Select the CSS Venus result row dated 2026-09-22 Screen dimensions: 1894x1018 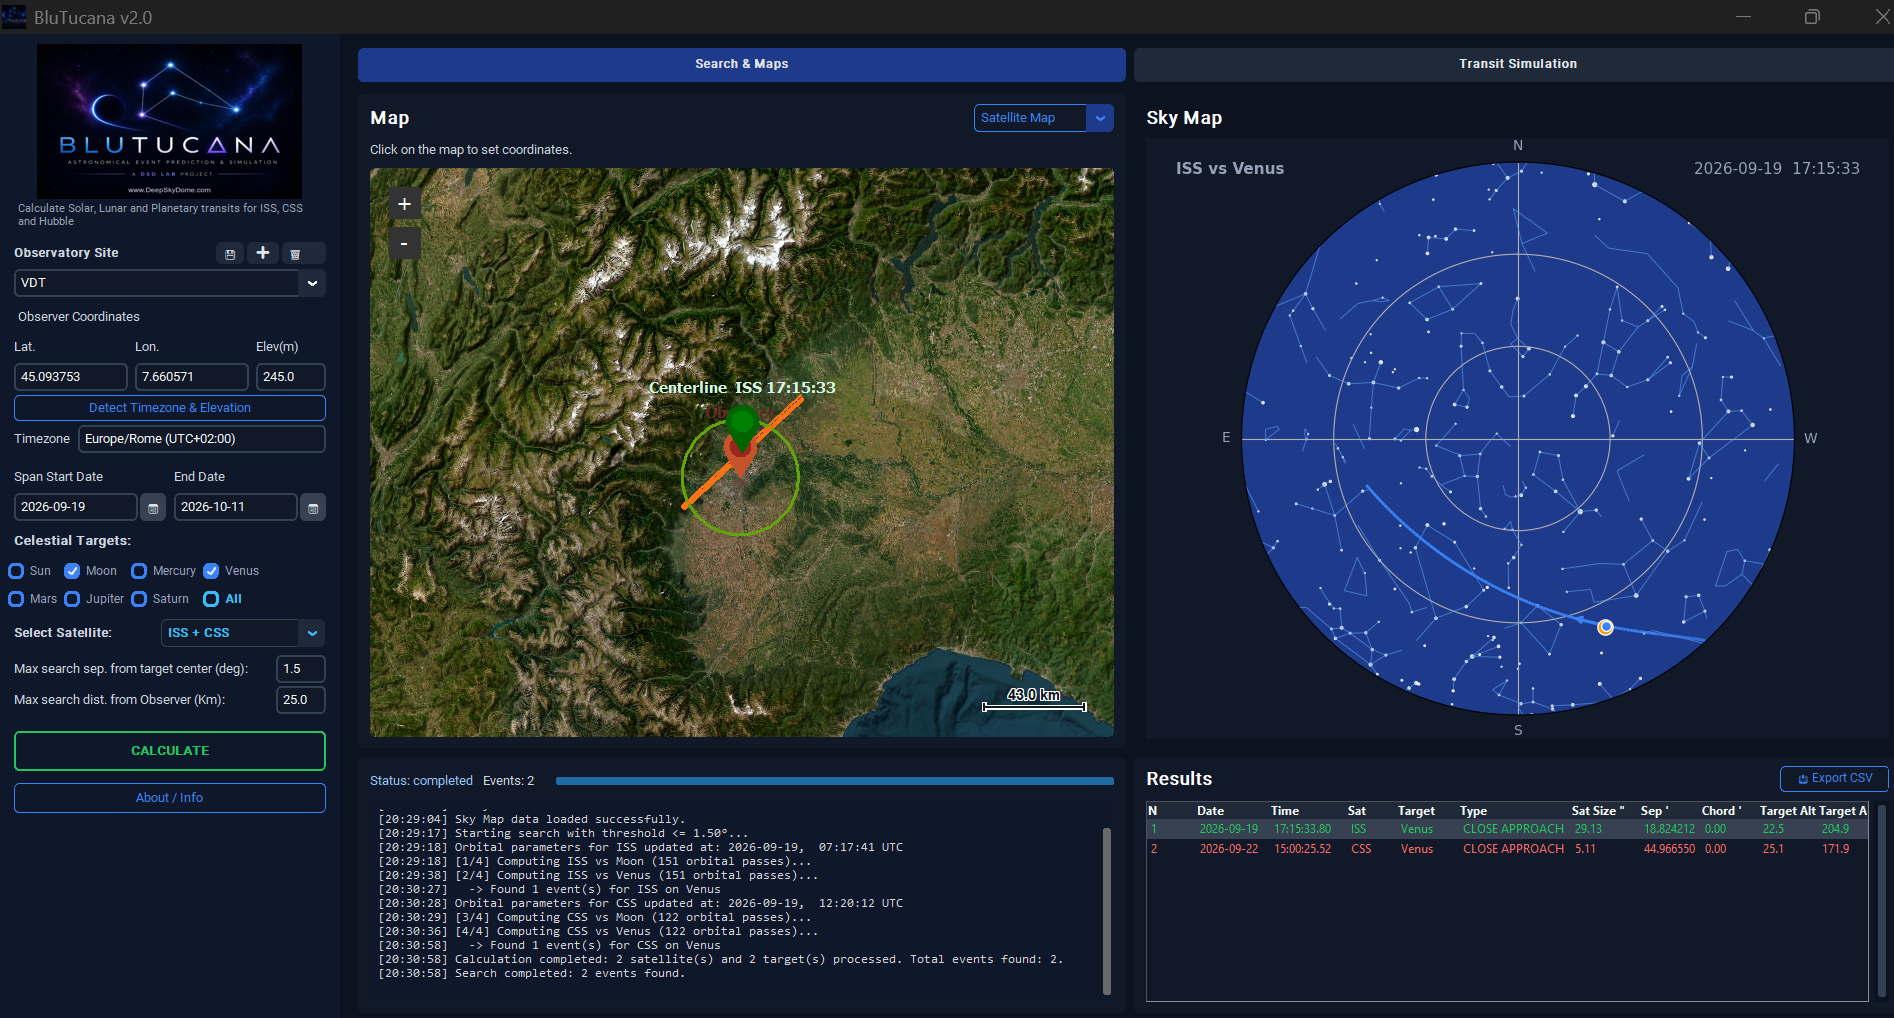(x=1507, y=849)
